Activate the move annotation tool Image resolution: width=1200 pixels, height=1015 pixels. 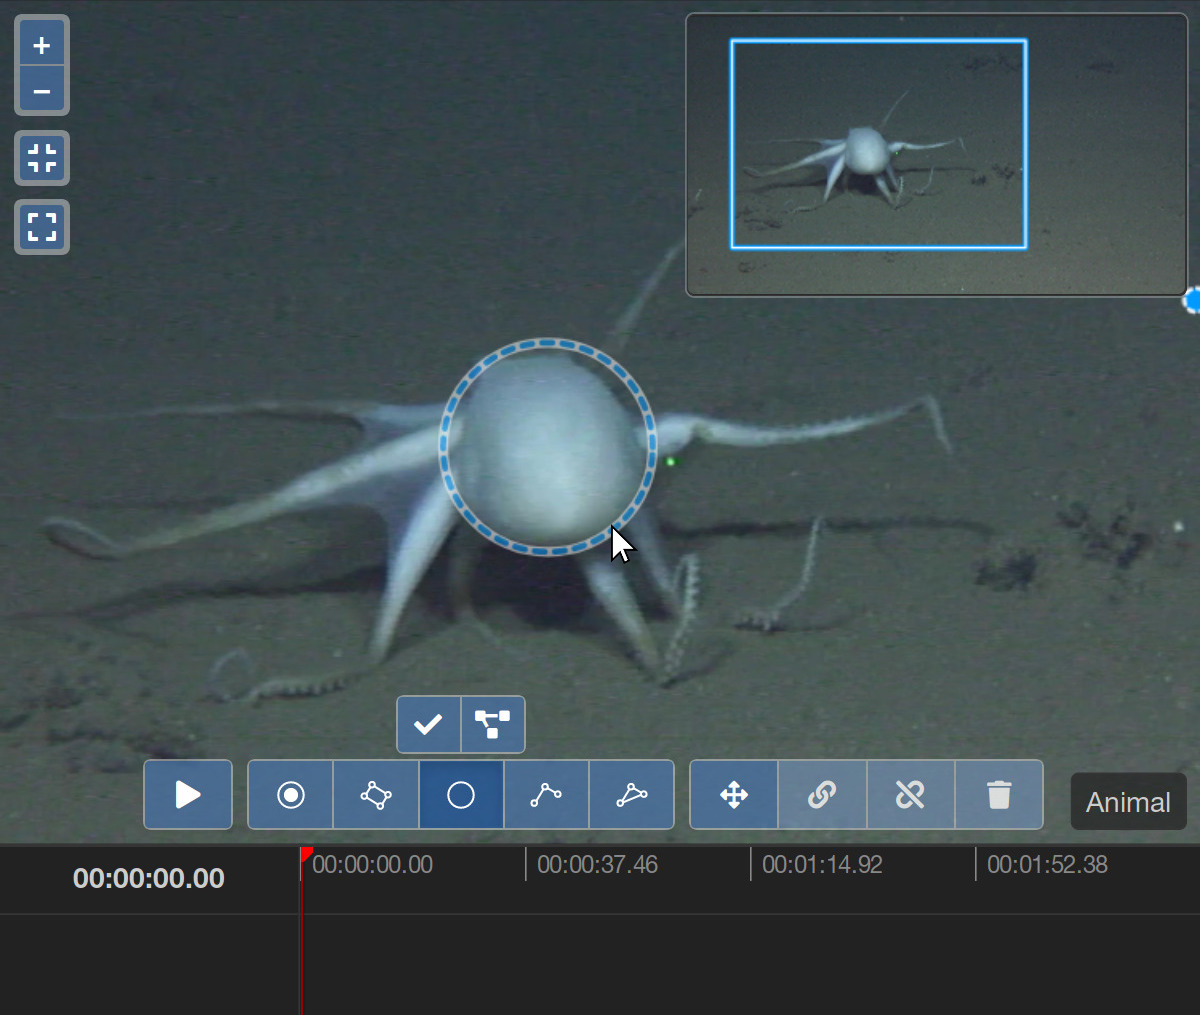point(734,795)
